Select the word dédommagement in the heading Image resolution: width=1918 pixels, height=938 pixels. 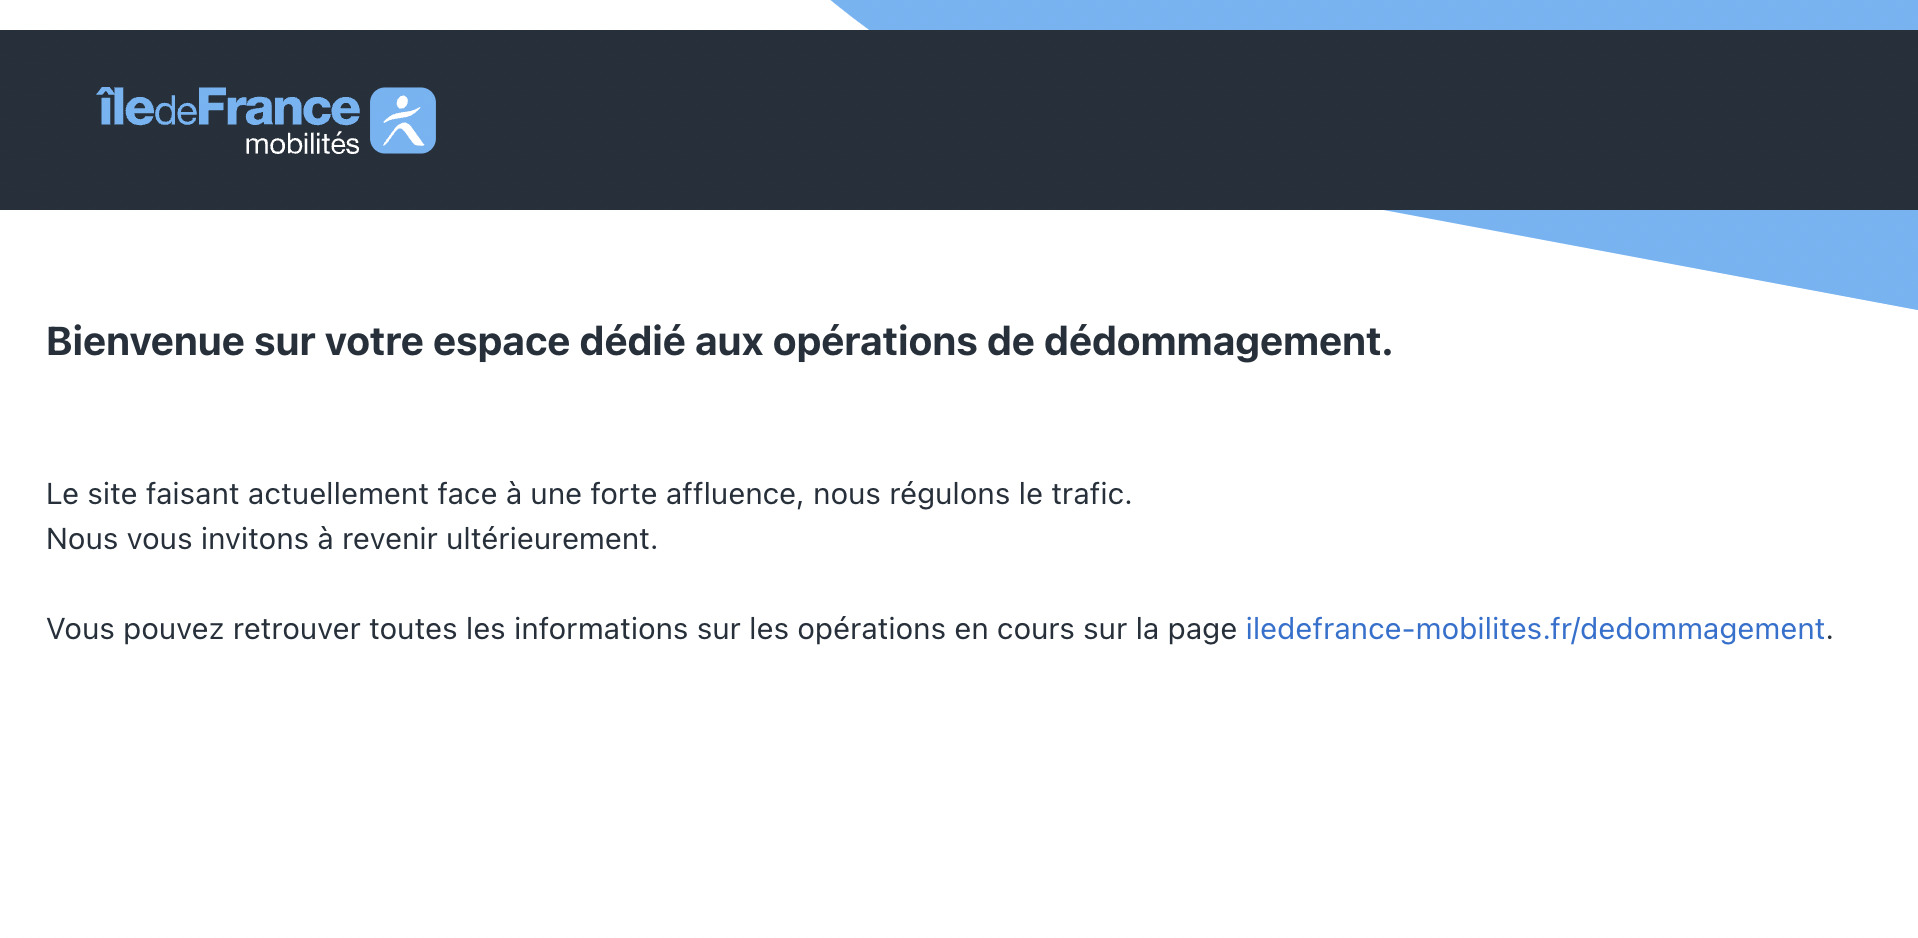click(1218, 342)
